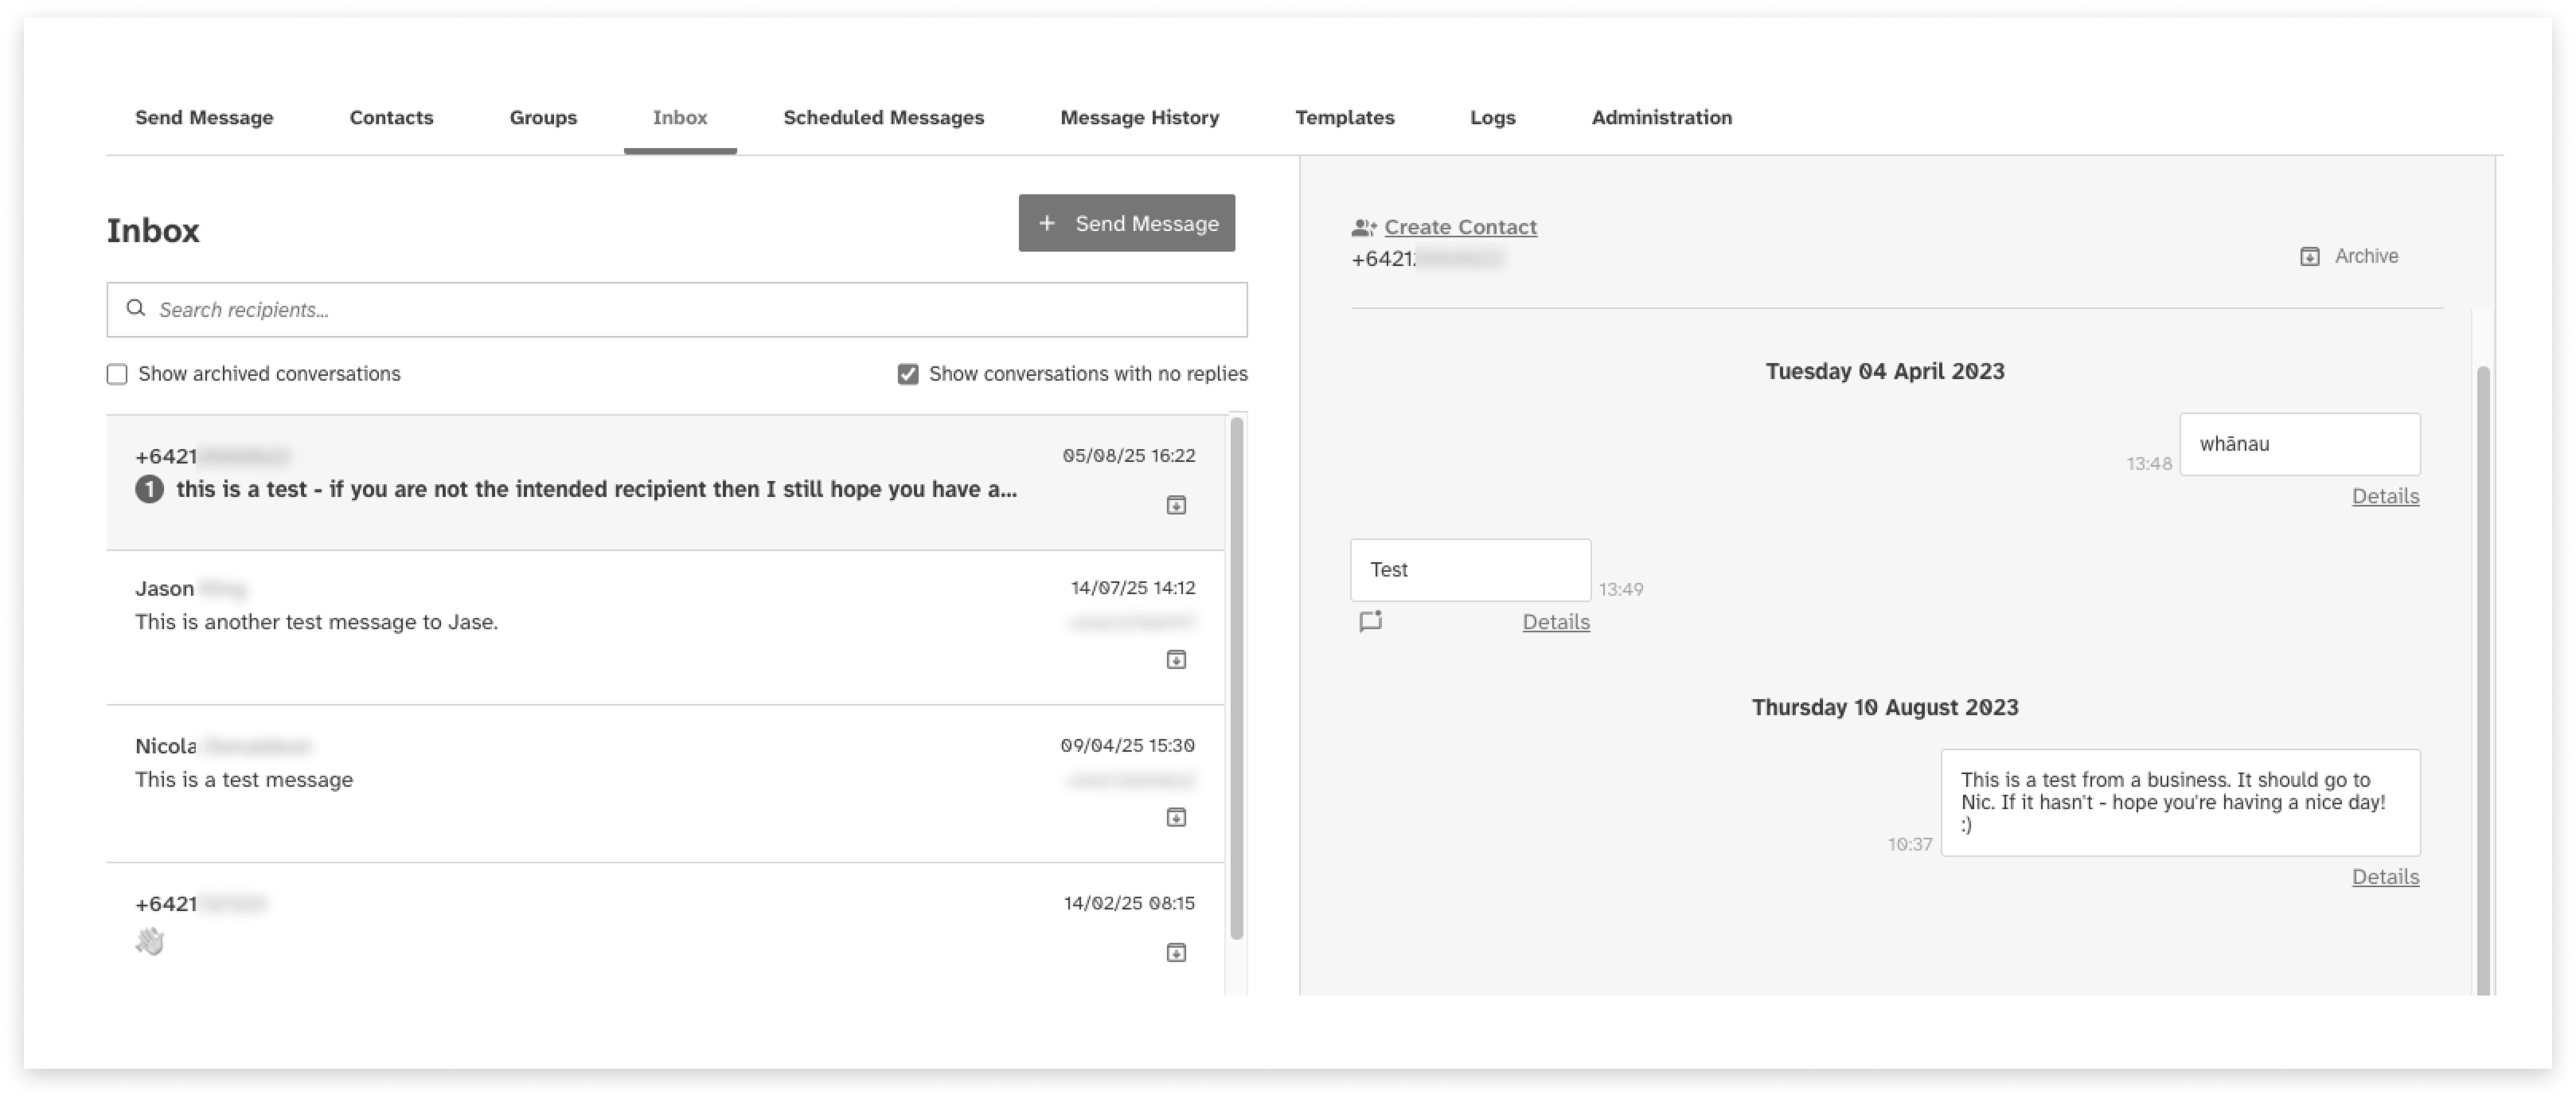Click the unread count badge on the top conversation
The image size is (2576, 1099).
(149, 489)
